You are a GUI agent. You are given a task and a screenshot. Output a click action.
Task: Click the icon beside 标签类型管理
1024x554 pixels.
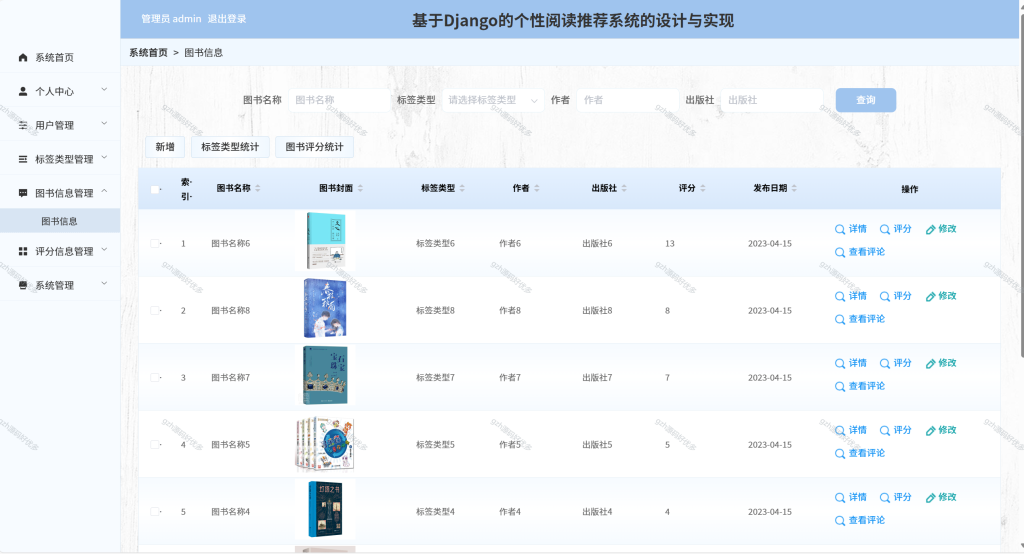[23, 159]
